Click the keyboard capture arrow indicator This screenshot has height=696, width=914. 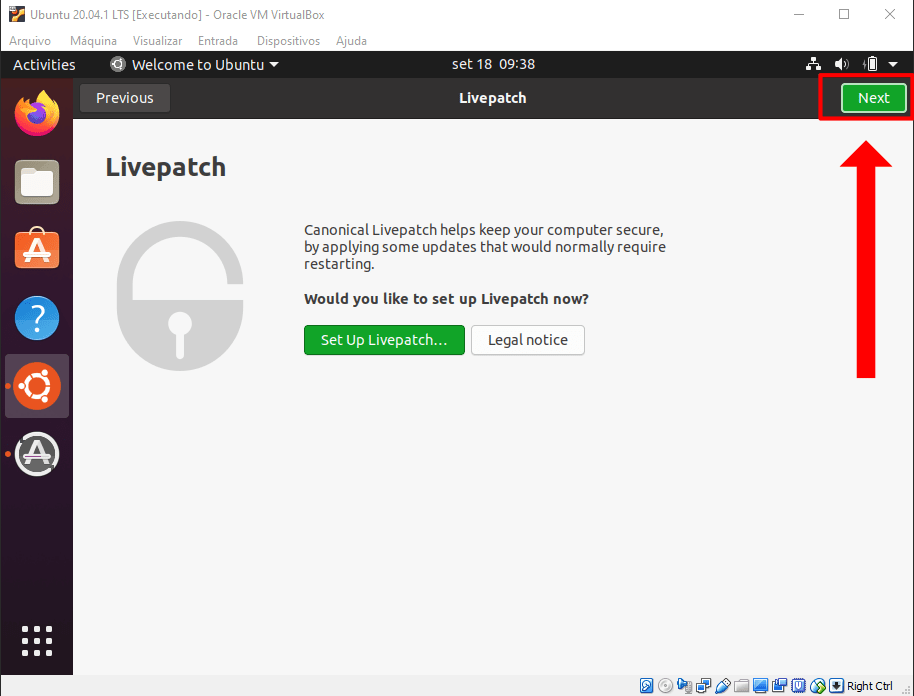(836, 686)
